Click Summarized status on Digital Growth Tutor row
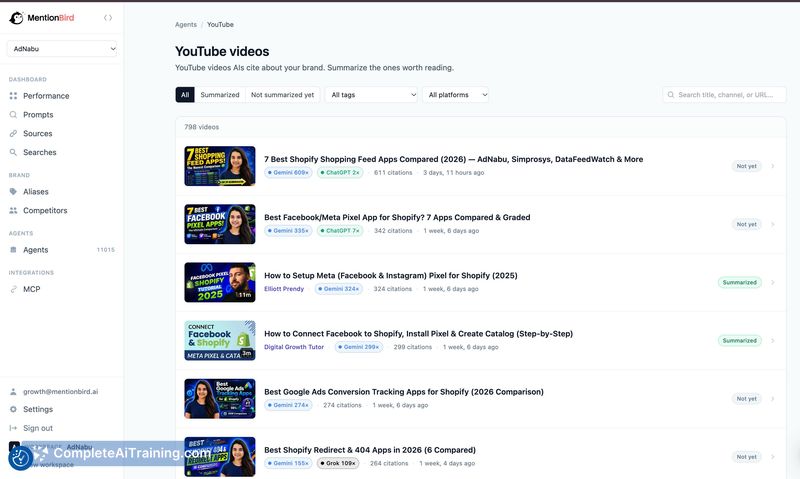The height and width of the screenshot is (479, 800). (x=740, y=341)
